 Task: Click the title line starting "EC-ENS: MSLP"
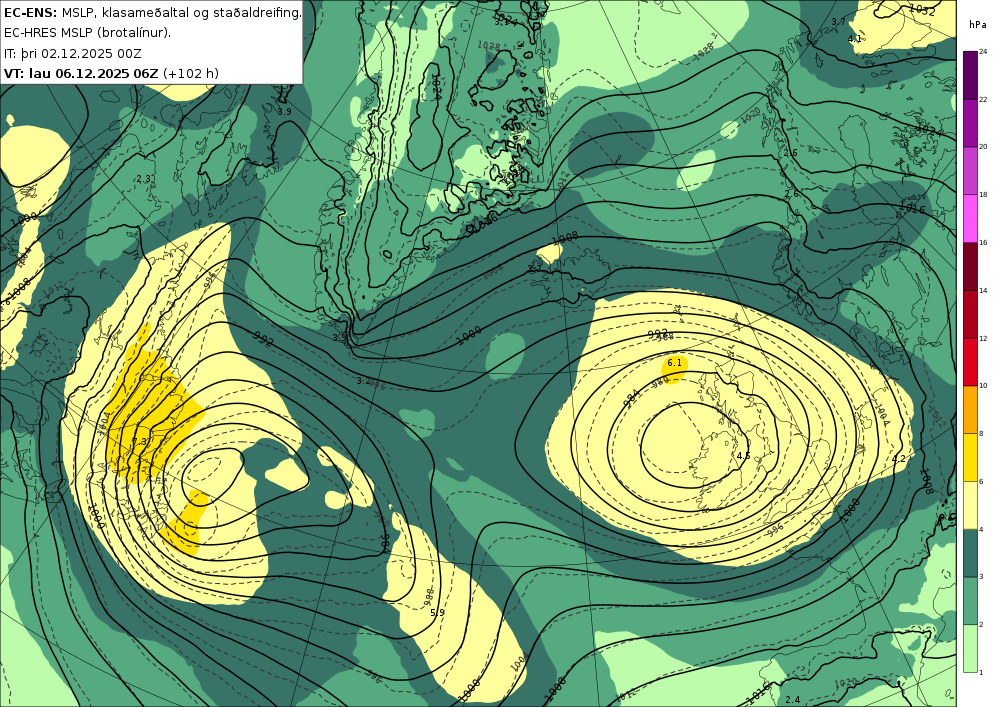click(x=152, y=13)
